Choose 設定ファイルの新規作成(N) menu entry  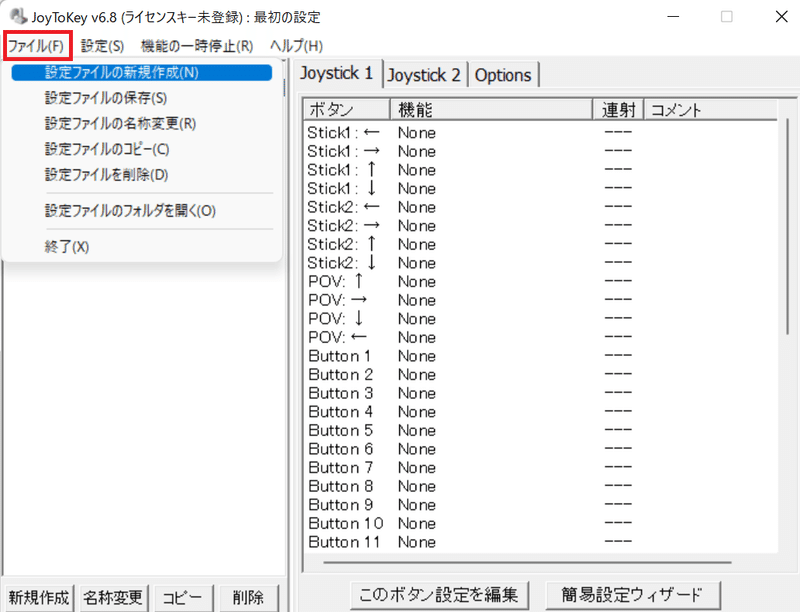(x=142, y=72)
